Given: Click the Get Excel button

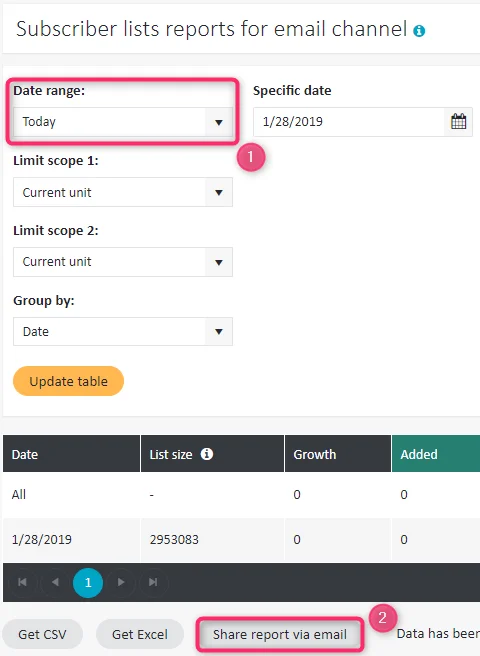Looking at the screenshot, I should pyautogui.click(x=140, y=634).
